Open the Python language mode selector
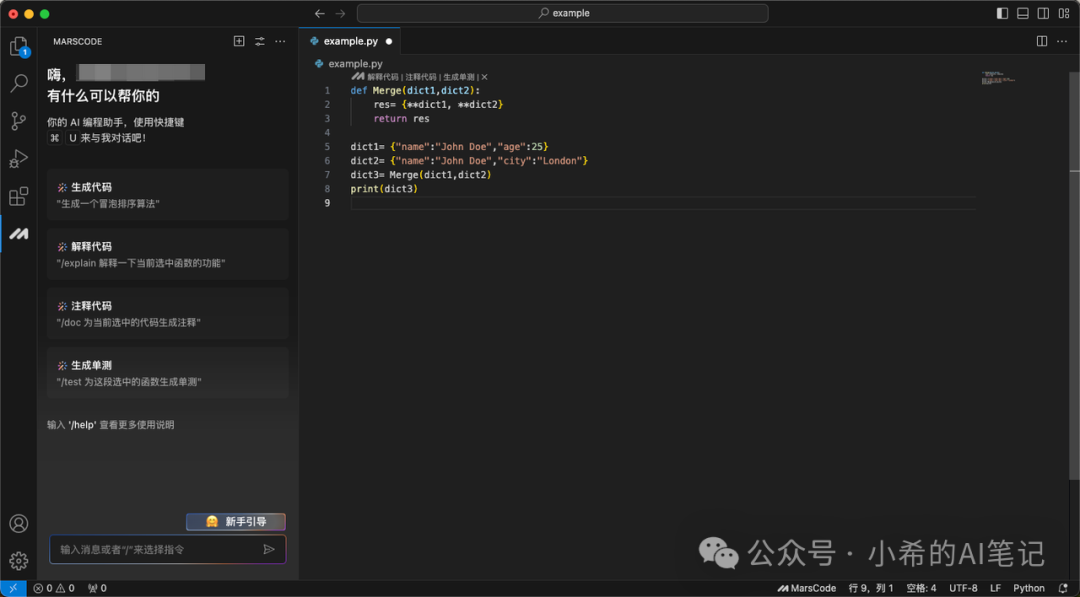This screenshot has height=597, width=1080. coord(1028,588)
